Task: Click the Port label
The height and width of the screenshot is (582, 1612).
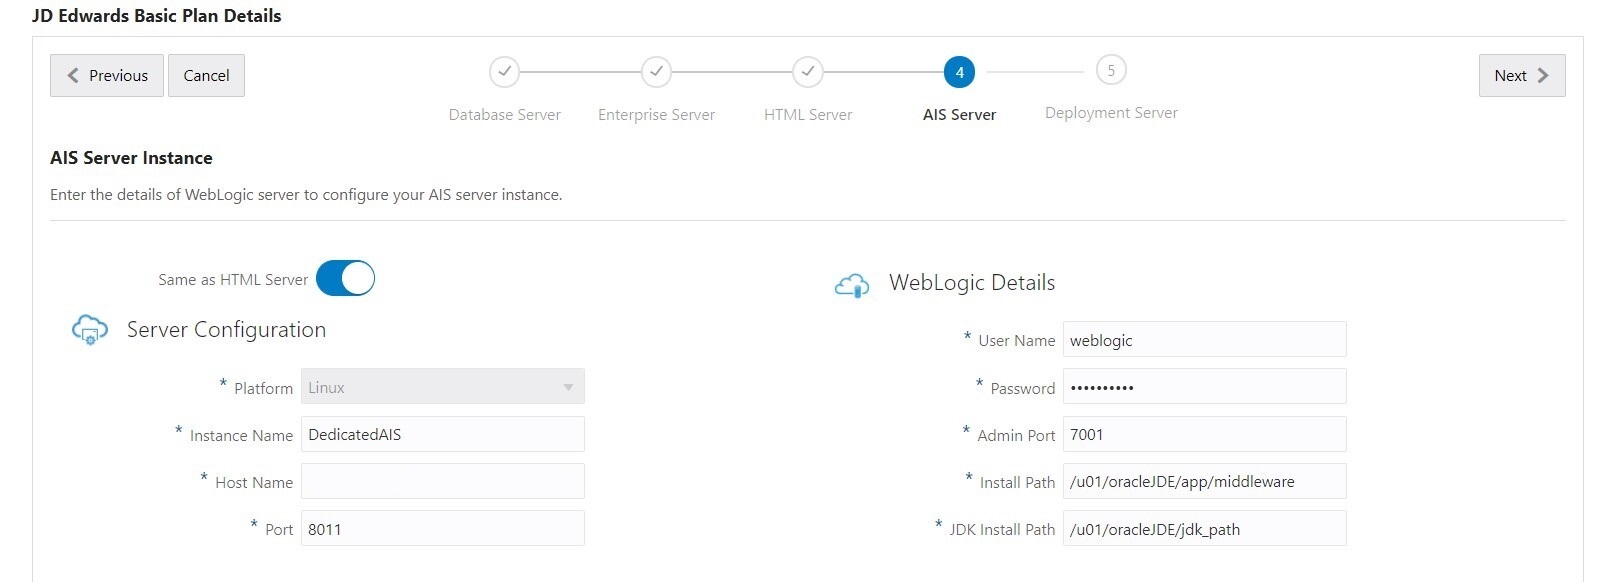Action: pos(279,530)
